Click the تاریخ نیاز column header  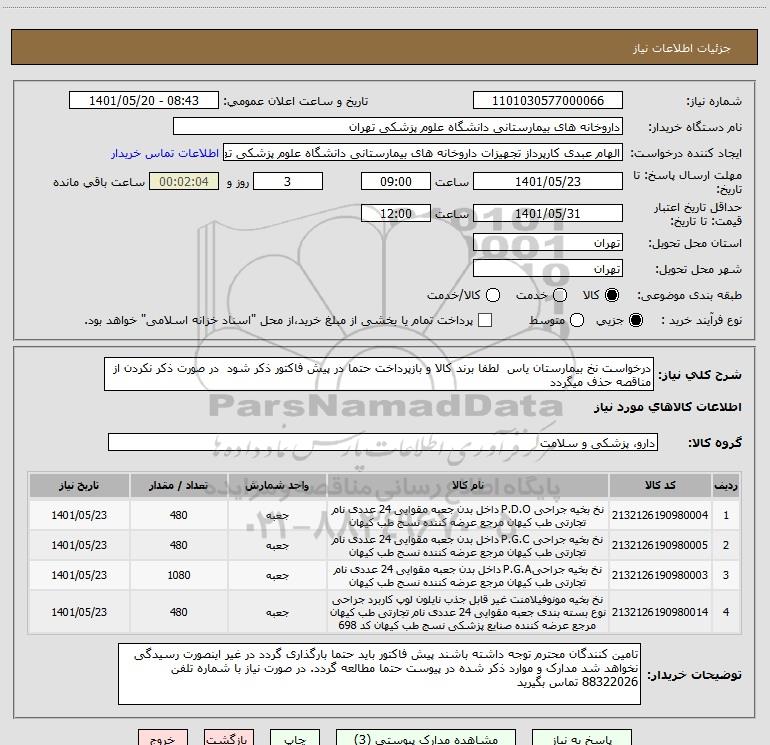tap(79, 486)
